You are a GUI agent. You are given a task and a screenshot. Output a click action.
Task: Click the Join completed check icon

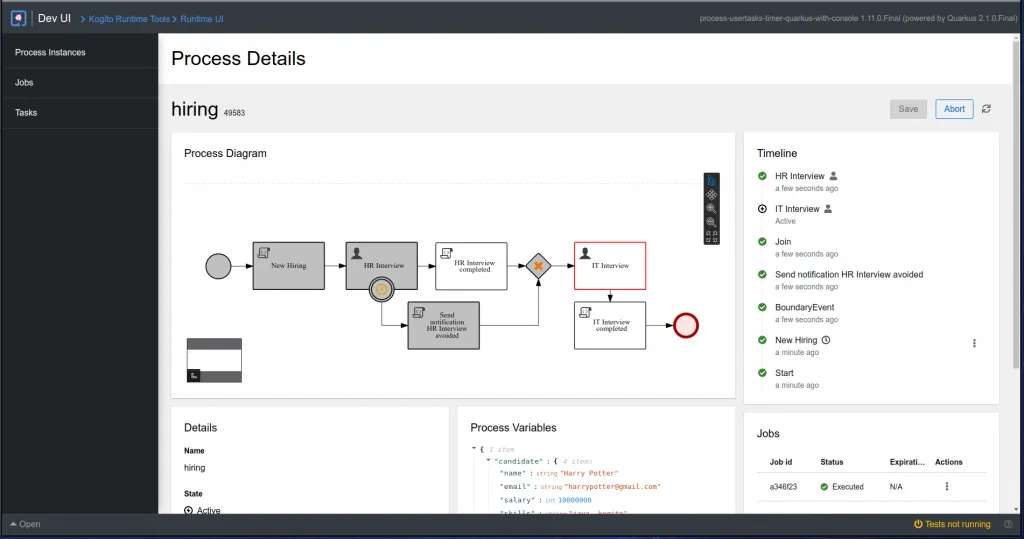pyautogui.click(x=762, y=241)
